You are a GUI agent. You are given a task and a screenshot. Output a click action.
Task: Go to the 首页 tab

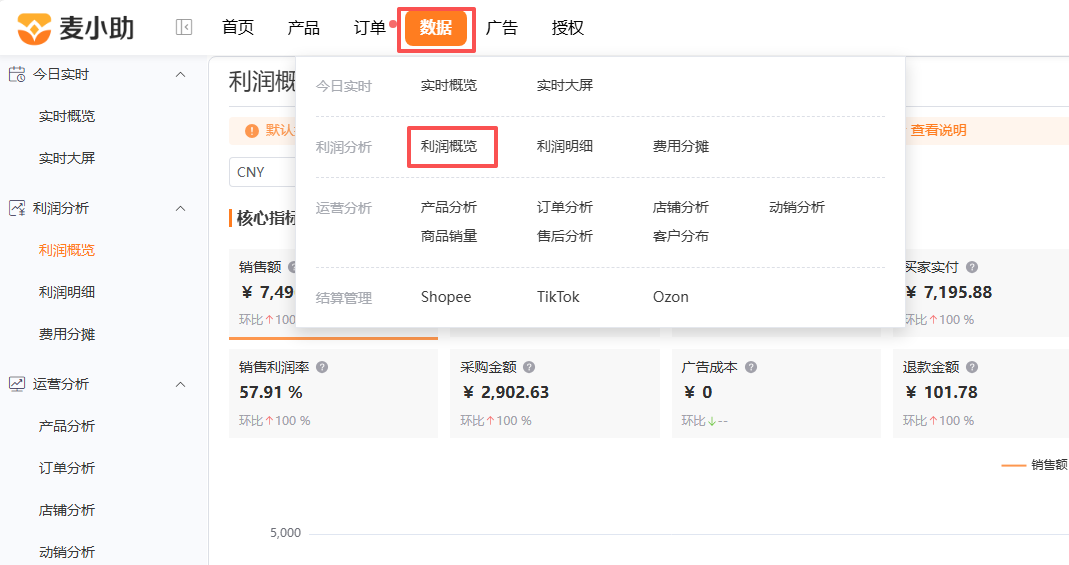(x=238, y=27)
